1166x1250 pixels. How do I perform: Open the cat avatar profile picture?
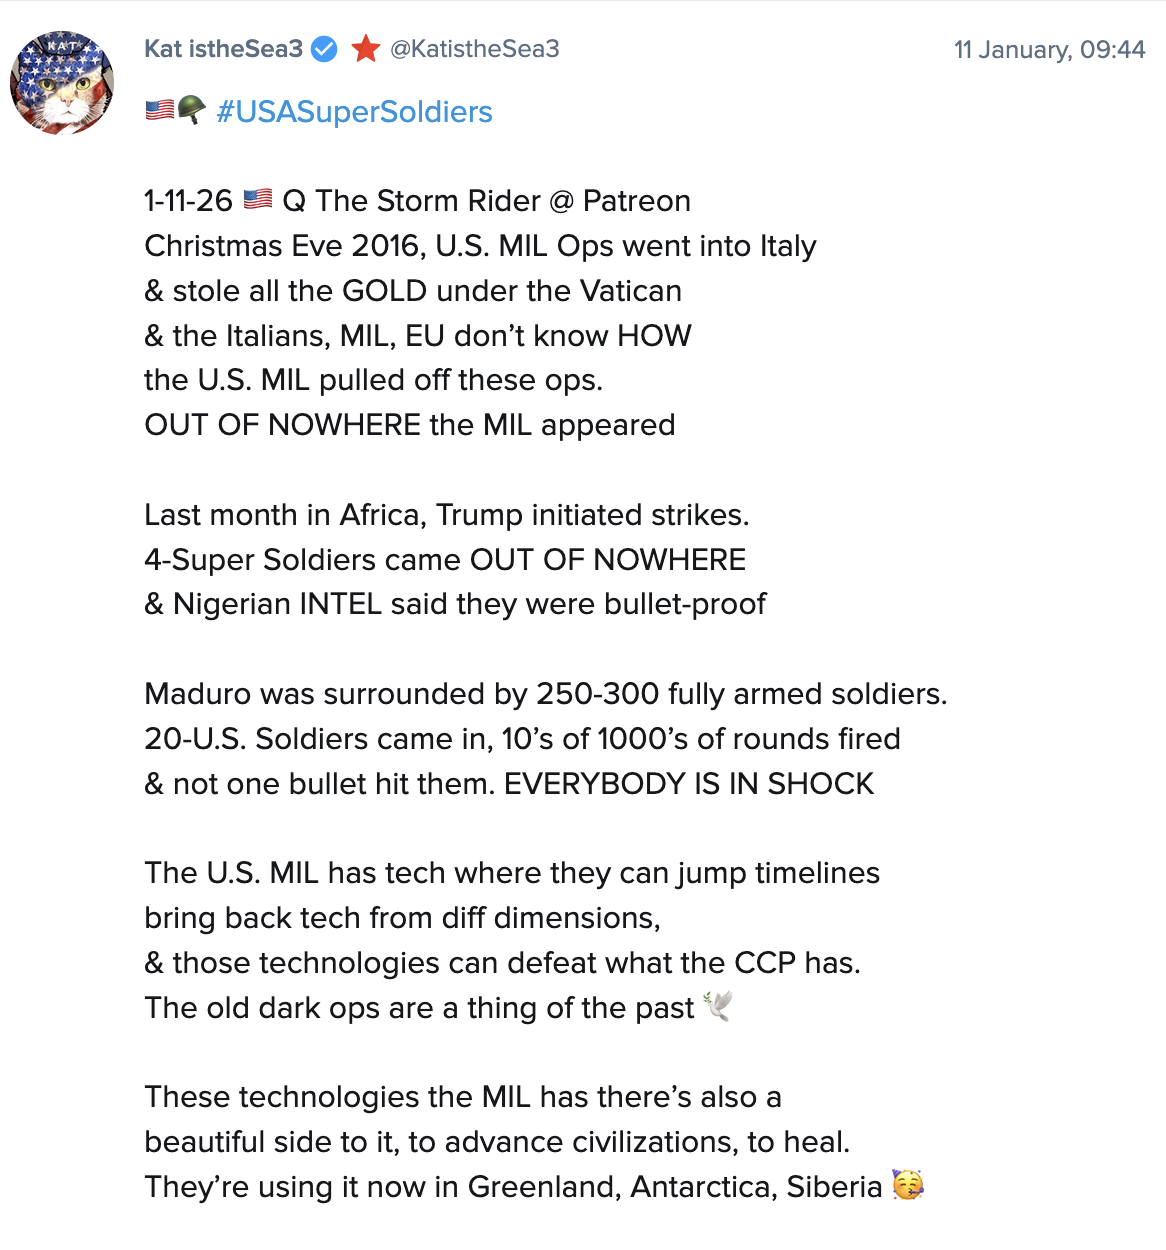tap(62, 82)
